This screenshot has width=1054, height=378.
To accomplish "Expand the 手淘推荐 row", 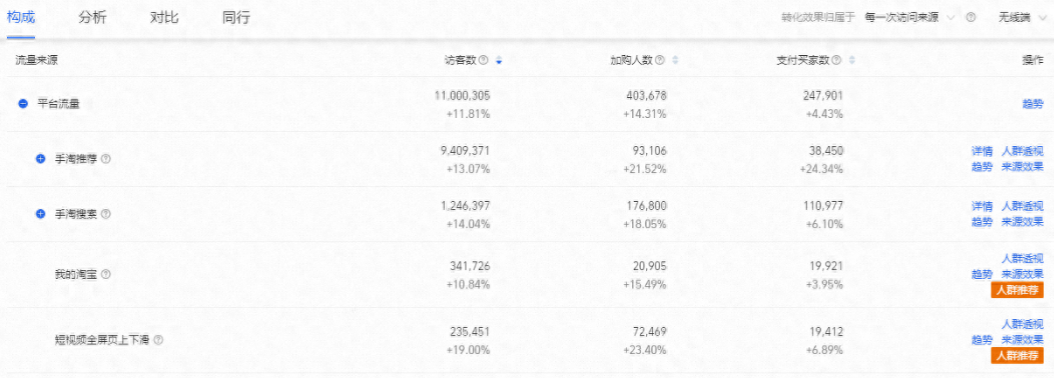I will (40, 159).
